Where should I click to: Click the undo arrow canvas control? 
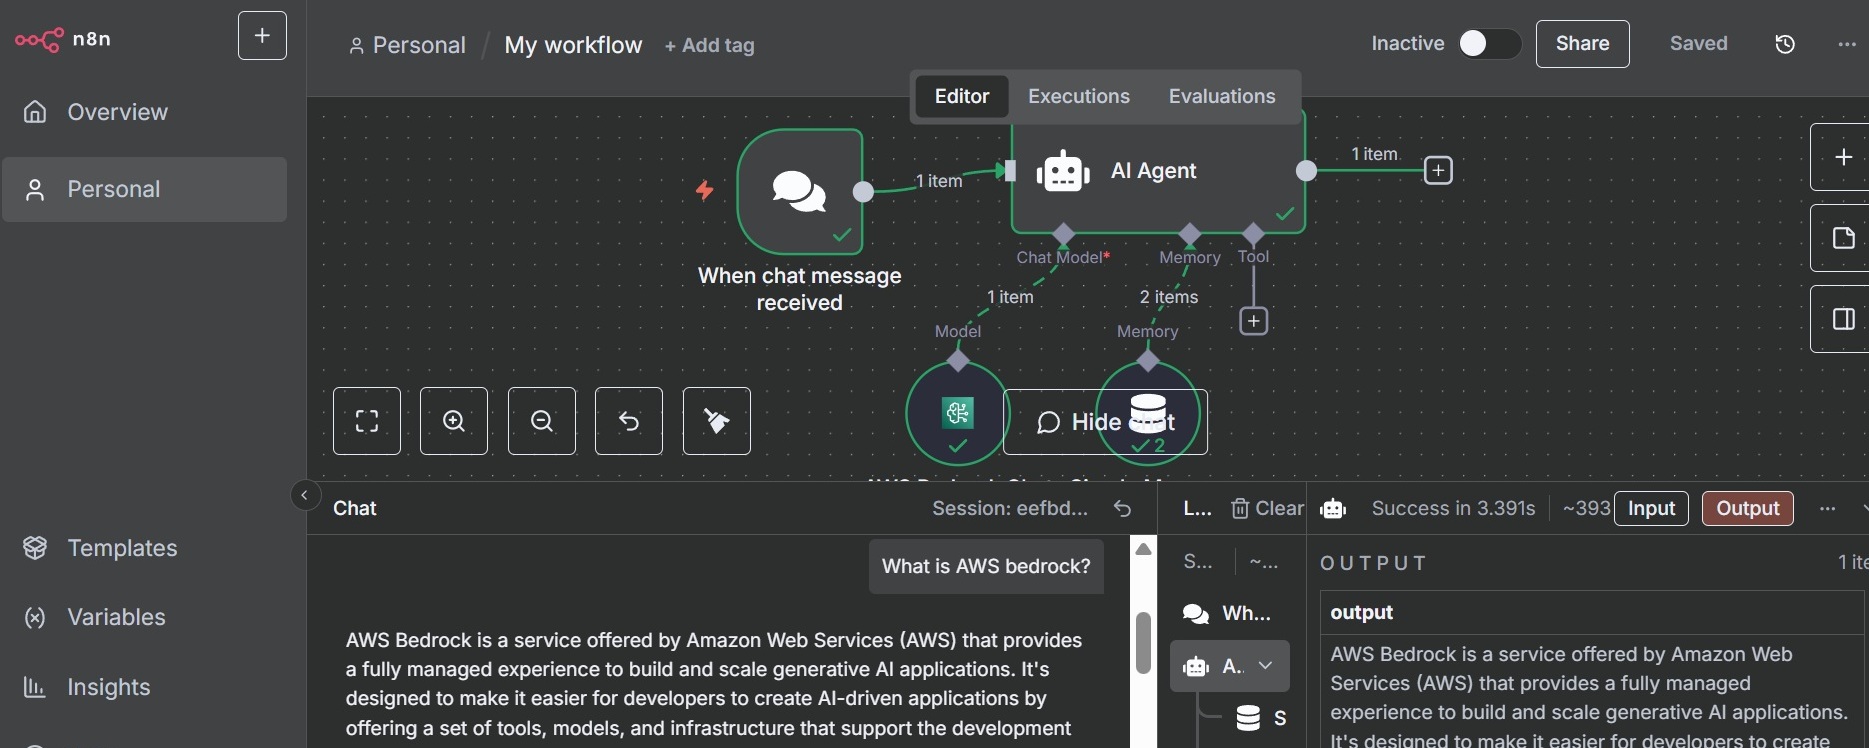[x=629, y=421]
